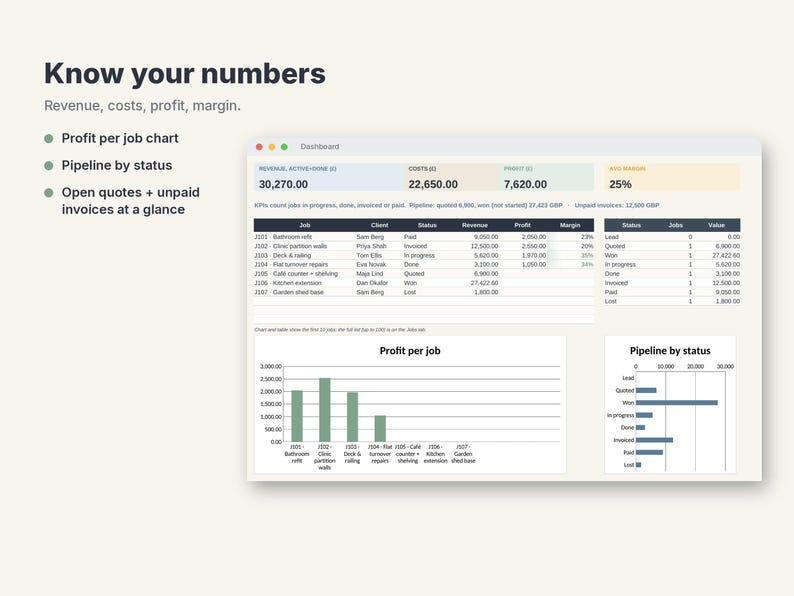Select the Profit KPI card showing 7,620.00

546,177
